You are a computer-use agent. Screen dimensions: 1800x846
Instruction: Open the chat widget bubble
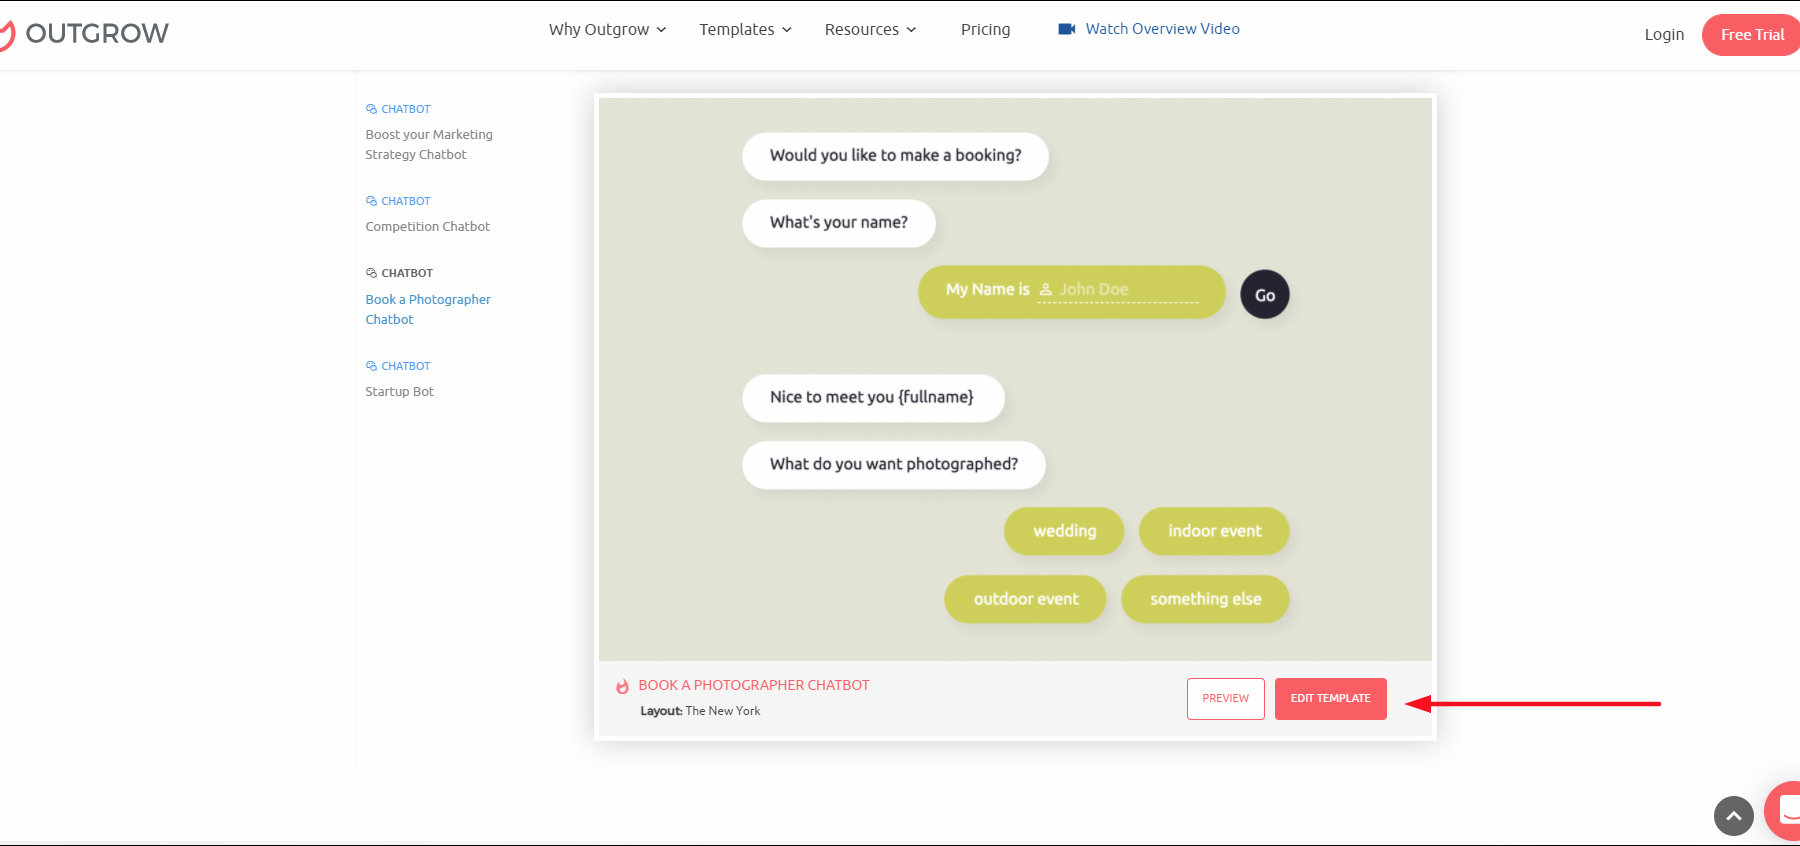(x=1785, y=810)
